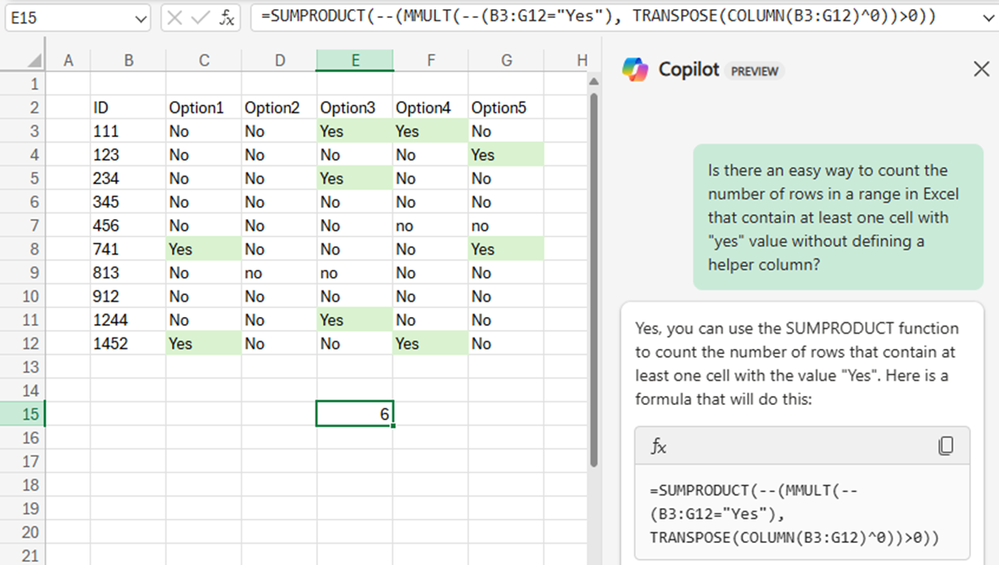The width and height of the screenshot is (999, 565).
Task: Click the cell with ID 1452
Action: 128,343
